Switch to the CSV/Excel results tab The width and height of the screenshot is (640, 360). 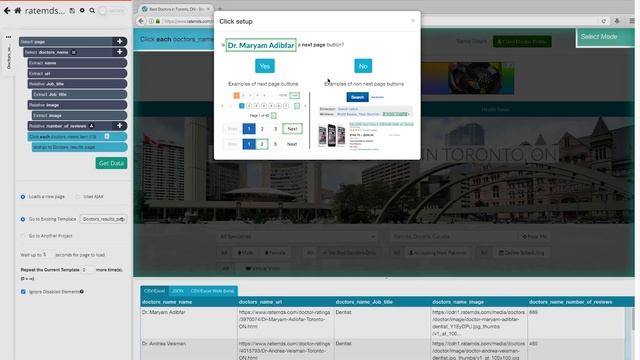[x=154, y=291]
